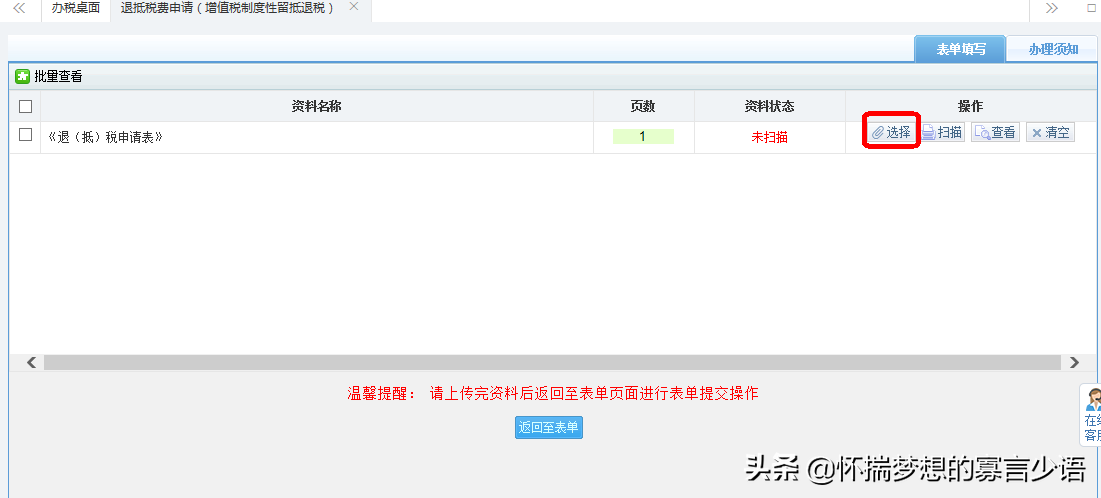
Task: Click the window restore icon at top right
Action: [1091, 8]
